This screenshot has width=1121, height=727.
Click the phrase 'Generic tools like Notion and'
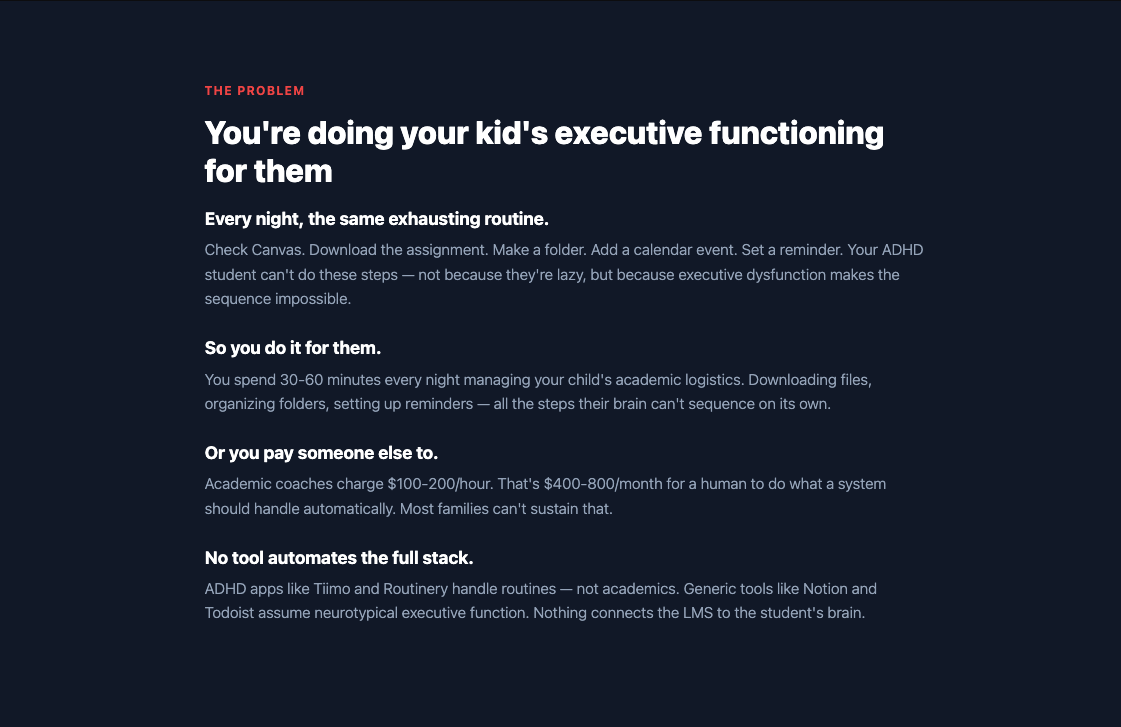coord(780,589)
